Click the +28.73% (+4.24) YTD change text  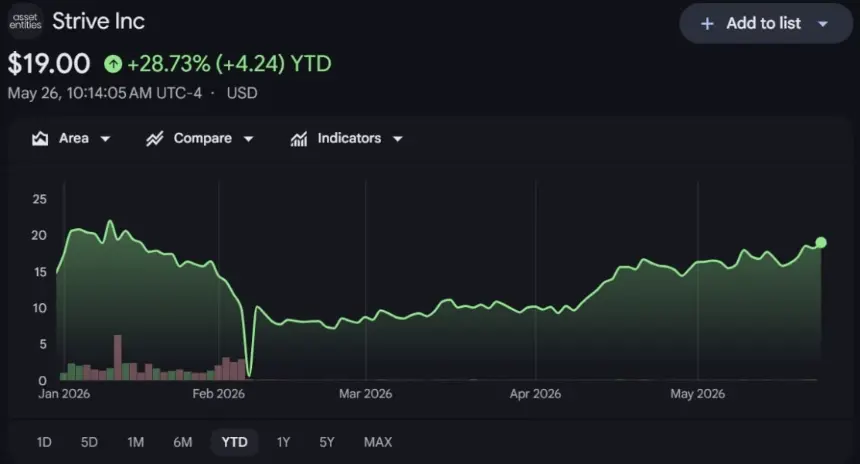tap(229, 64)
